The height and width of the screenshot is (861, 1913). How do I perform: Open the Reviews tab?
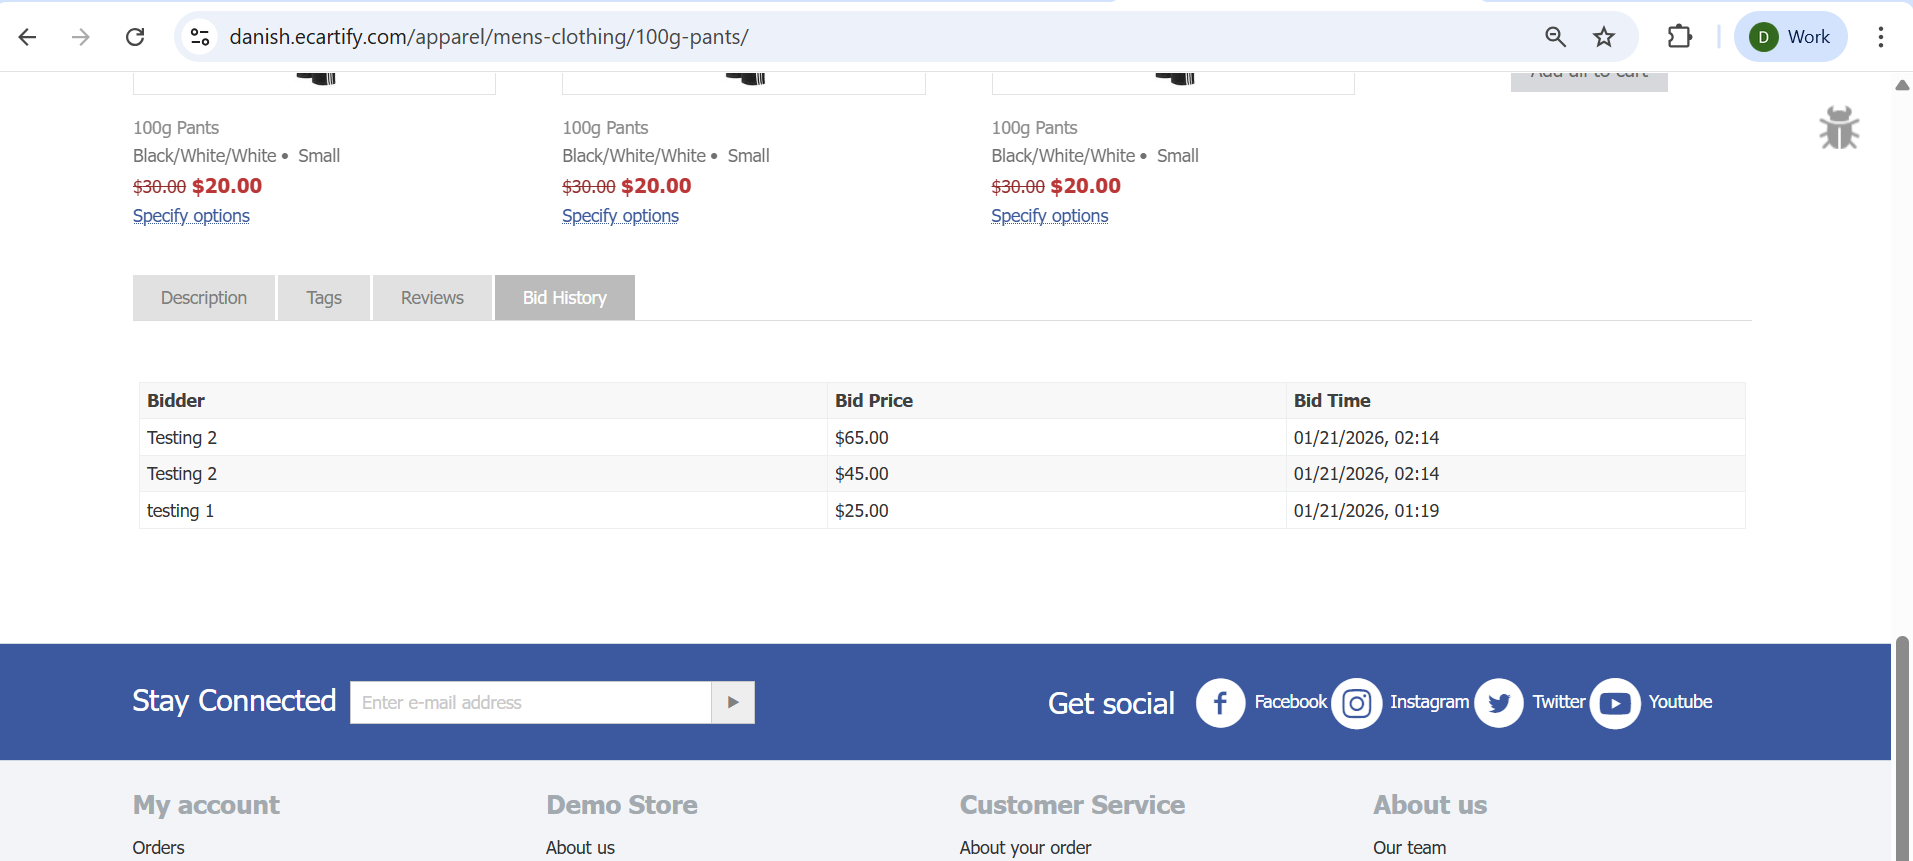(432, 298)
